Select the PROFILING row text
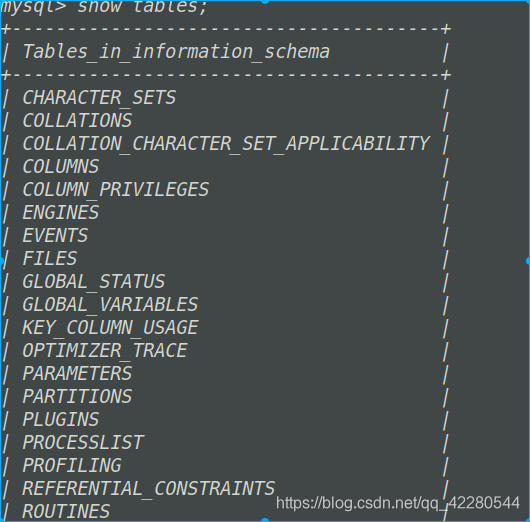The image size is (530, 522). coord(72,466)
